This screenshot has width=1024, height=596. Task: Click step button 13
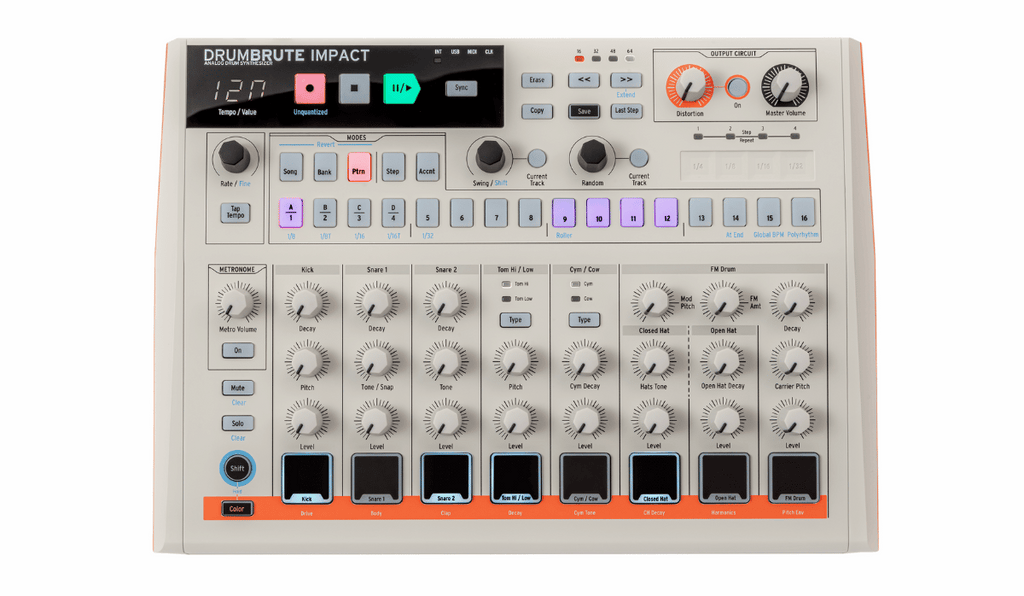click(700, 213)
